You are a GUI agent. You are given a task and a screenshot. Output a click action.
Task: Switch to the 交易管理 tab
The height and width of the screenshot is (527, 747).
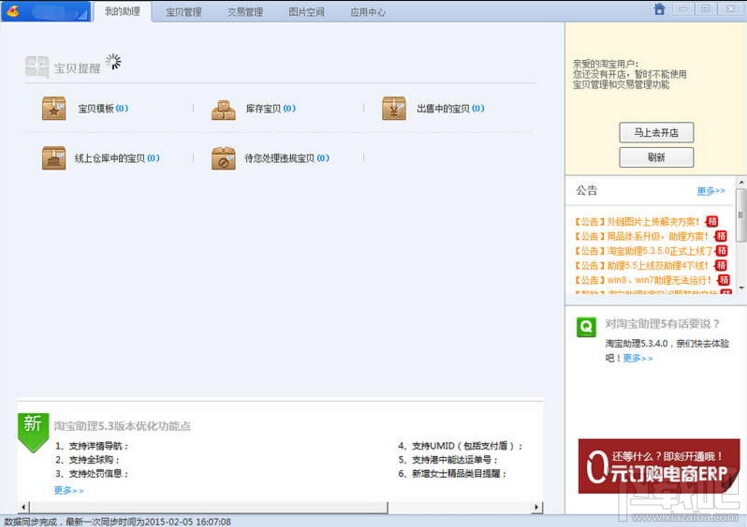pyautogui.click(x=245, y=12)
